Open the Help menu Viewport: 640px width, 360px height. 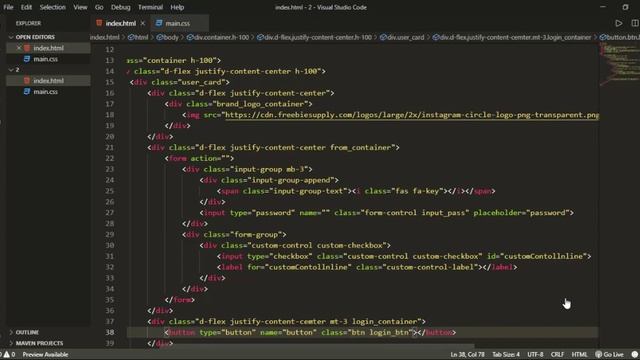(x=177, y=7)
